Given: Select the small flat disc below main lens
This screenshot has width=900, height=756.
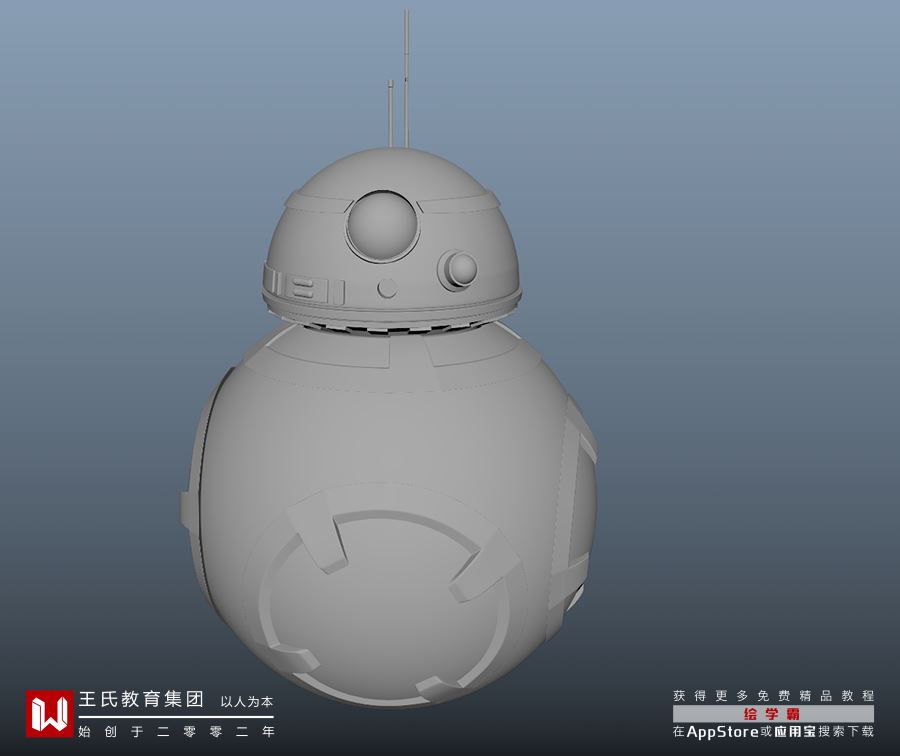Looking at the screenshot, I should point(387,288).
